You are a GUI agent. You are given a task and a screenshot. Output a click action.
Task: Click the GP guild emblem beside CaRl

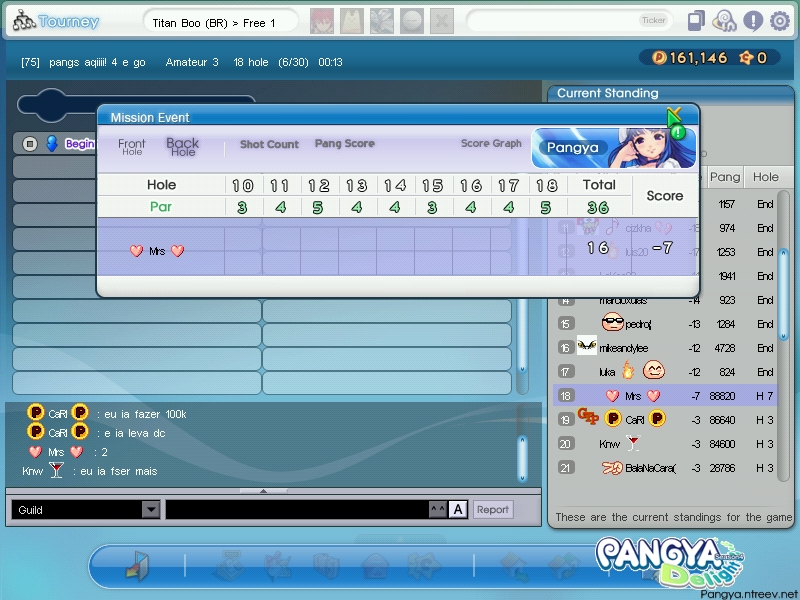tap(588, 416)
